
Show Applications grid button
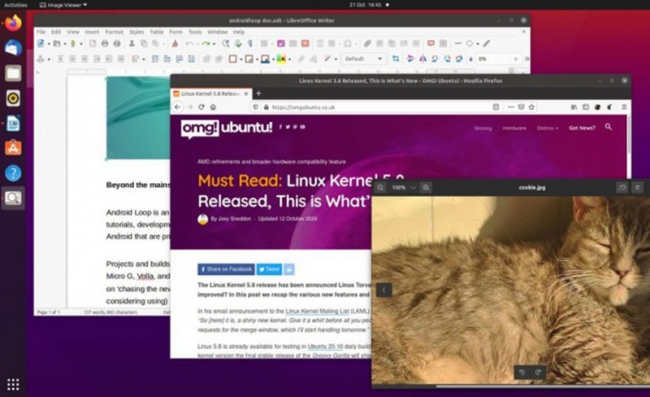(x=13, y=384)
